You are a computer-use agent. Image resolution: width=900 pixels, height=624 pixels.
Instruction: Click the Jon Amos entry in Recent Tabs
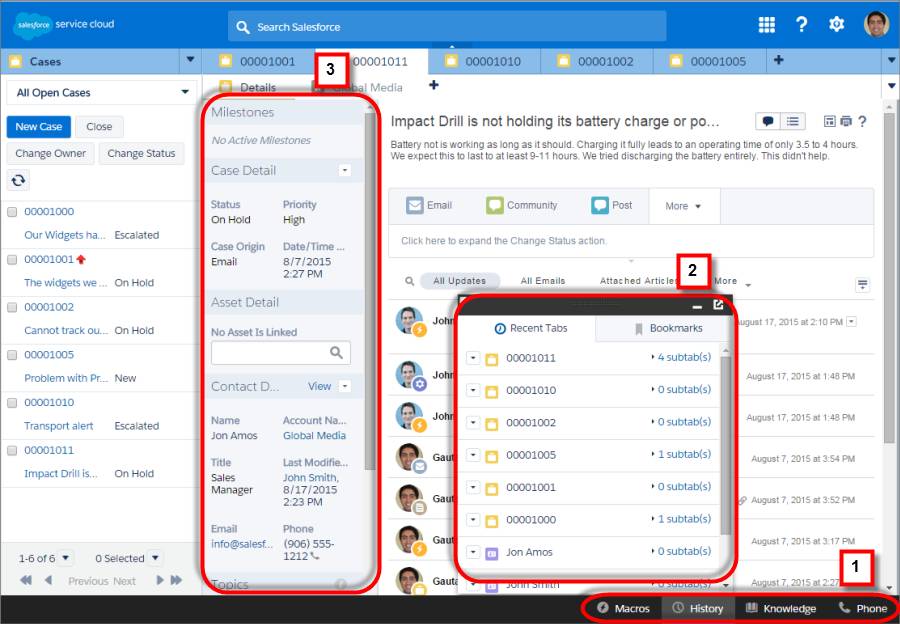529,552
